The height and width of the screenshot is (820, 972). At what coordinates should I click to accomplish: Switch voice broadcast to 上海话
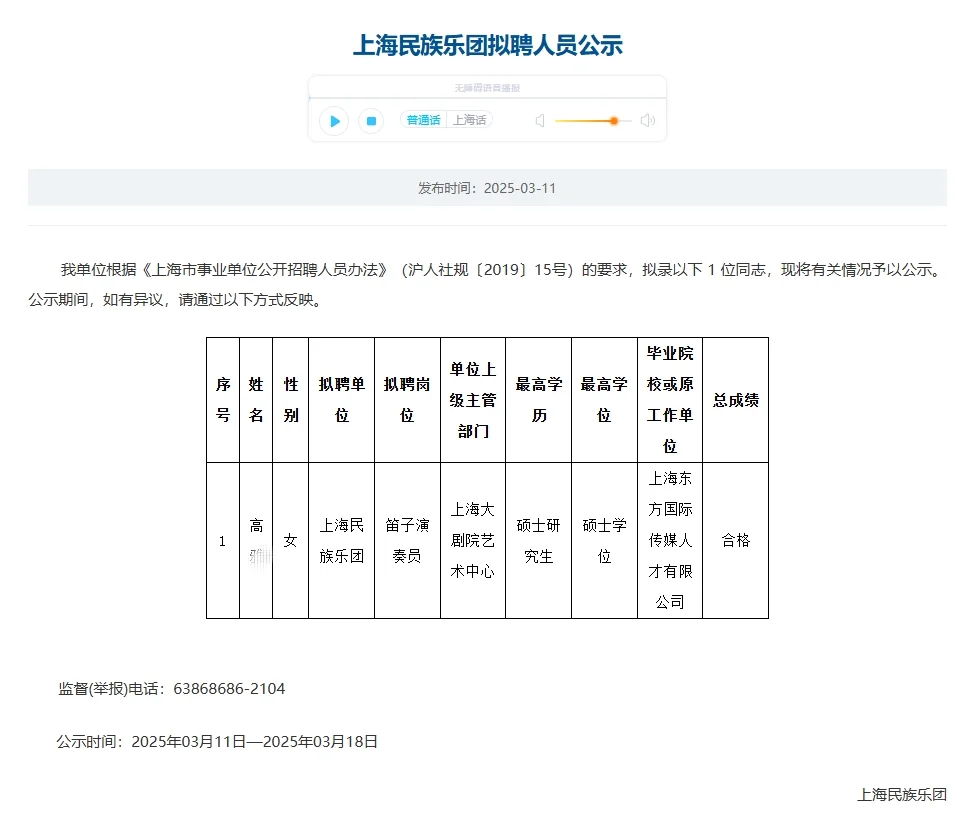coord(470,120)
